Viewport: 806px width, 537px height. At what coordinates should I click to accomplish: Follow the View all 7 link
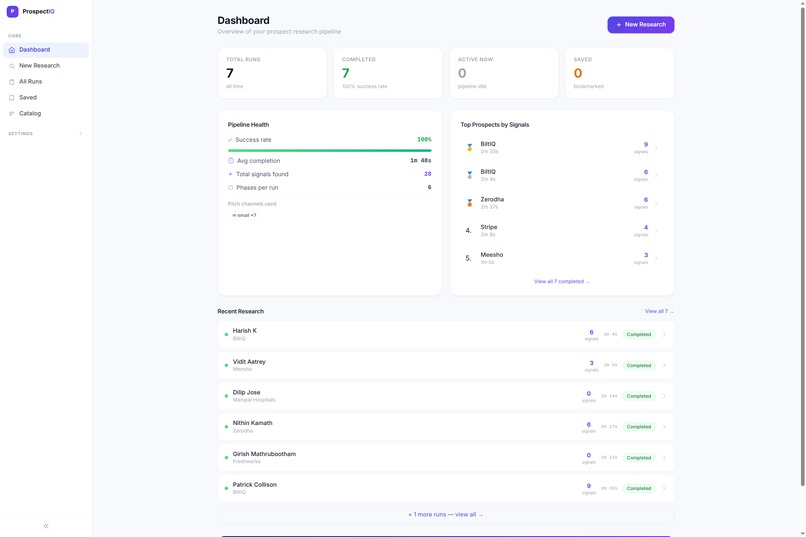click(x=658, y=311)
